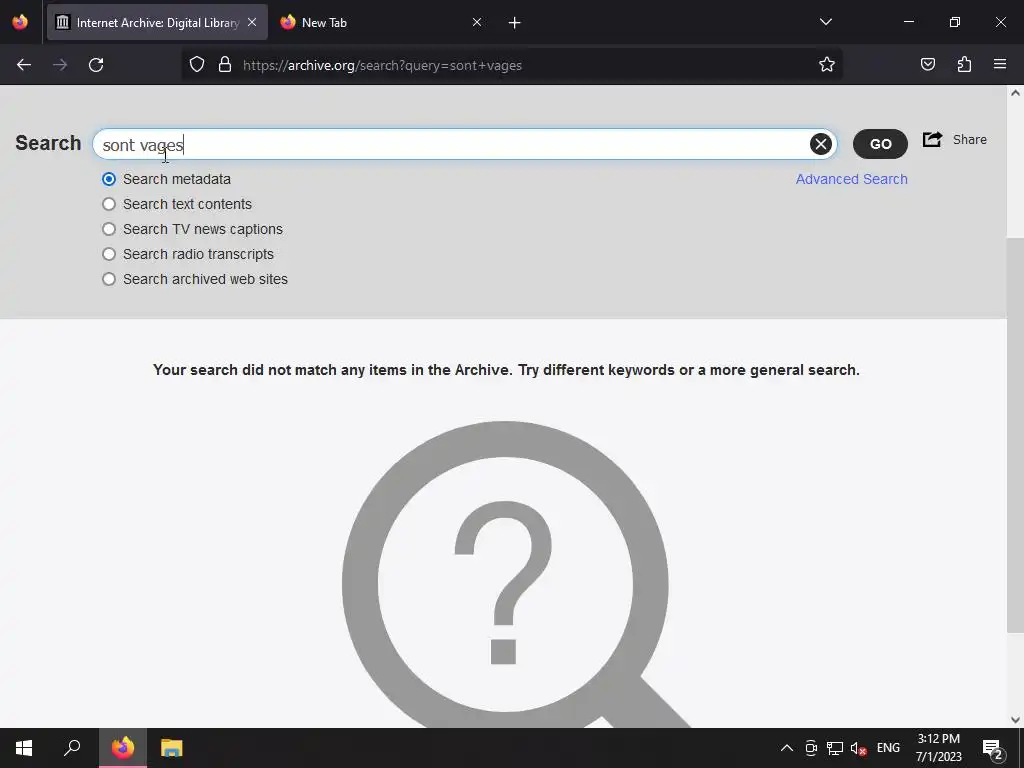Viewport: 1024px width, 768px height.
Task: Open the Firefox hamburger application menu
Action: [x=1000, y=65]
